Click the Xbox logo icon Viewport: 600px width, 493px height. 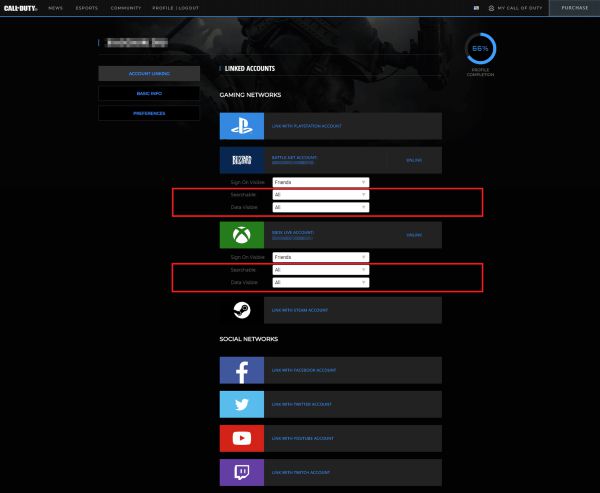(242, 235)
